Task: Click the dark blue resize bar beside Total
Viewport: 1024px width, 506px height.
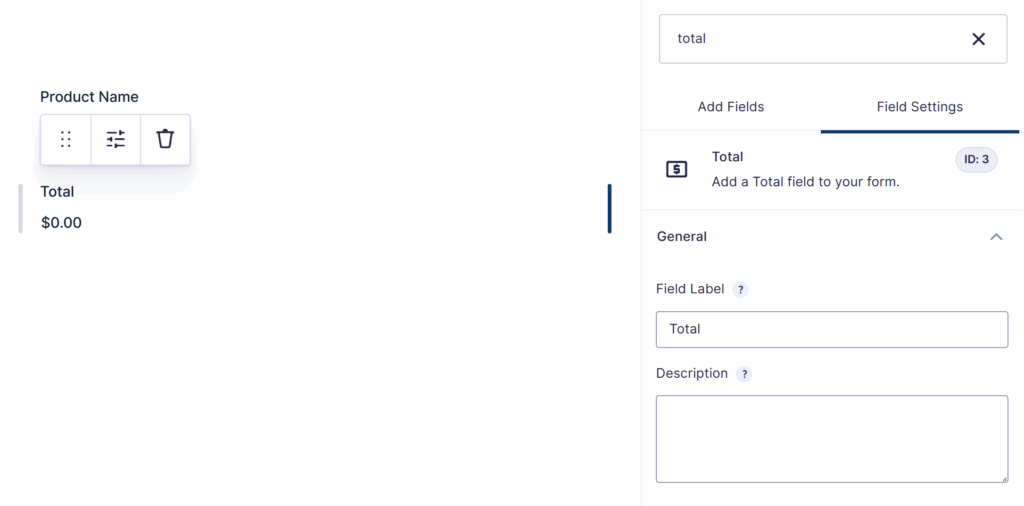Action: tap(609, 208)
